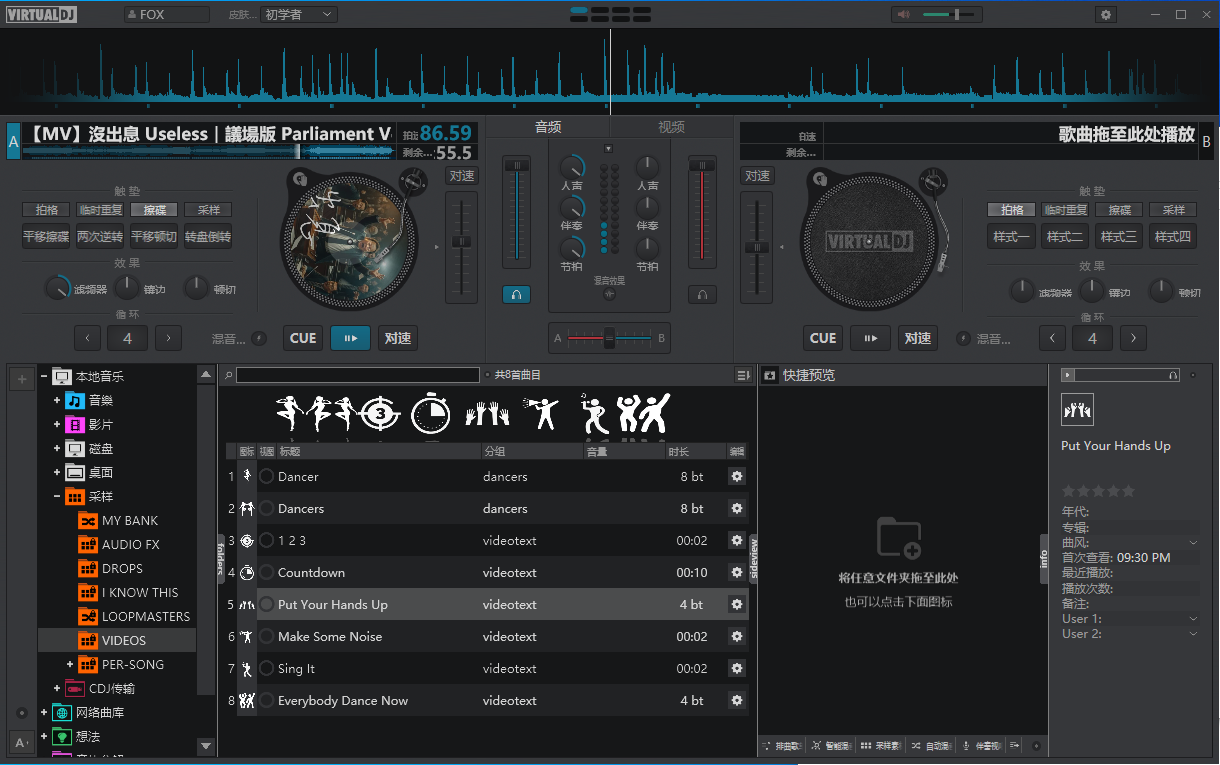Viewport: 1220px width, 765px height.
Task: Select deck A 擦碟 pad mode
Action: (x=154, y=210)
